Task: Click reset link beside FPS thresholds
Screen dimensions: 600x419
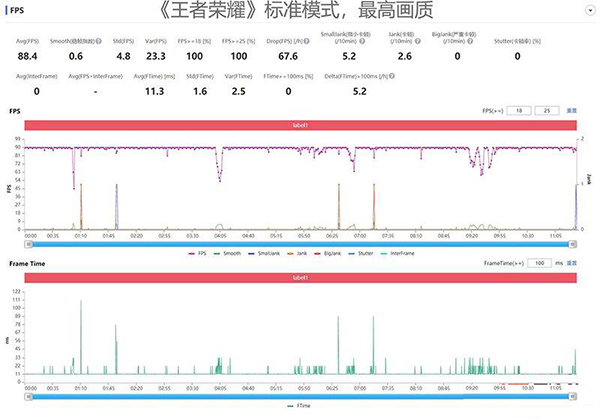Action: pos(572,110)
